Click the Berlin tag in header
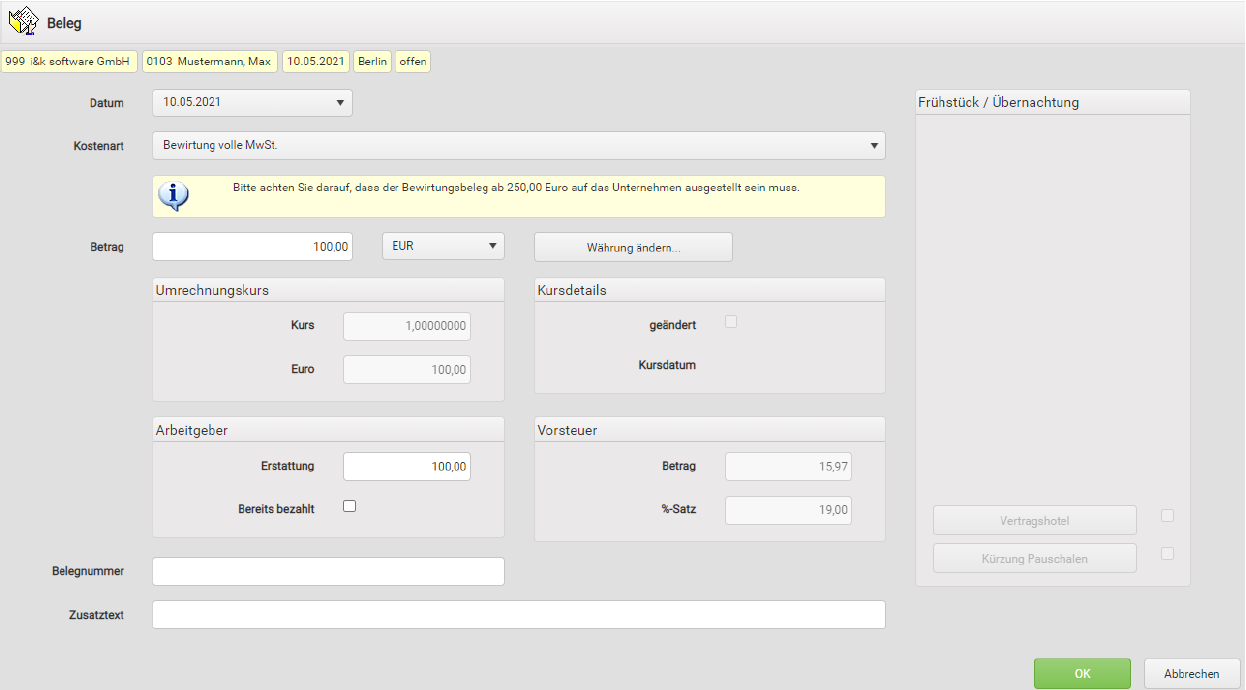Image resolution: width=1246 pixels, height=690 pixels. 372,62
